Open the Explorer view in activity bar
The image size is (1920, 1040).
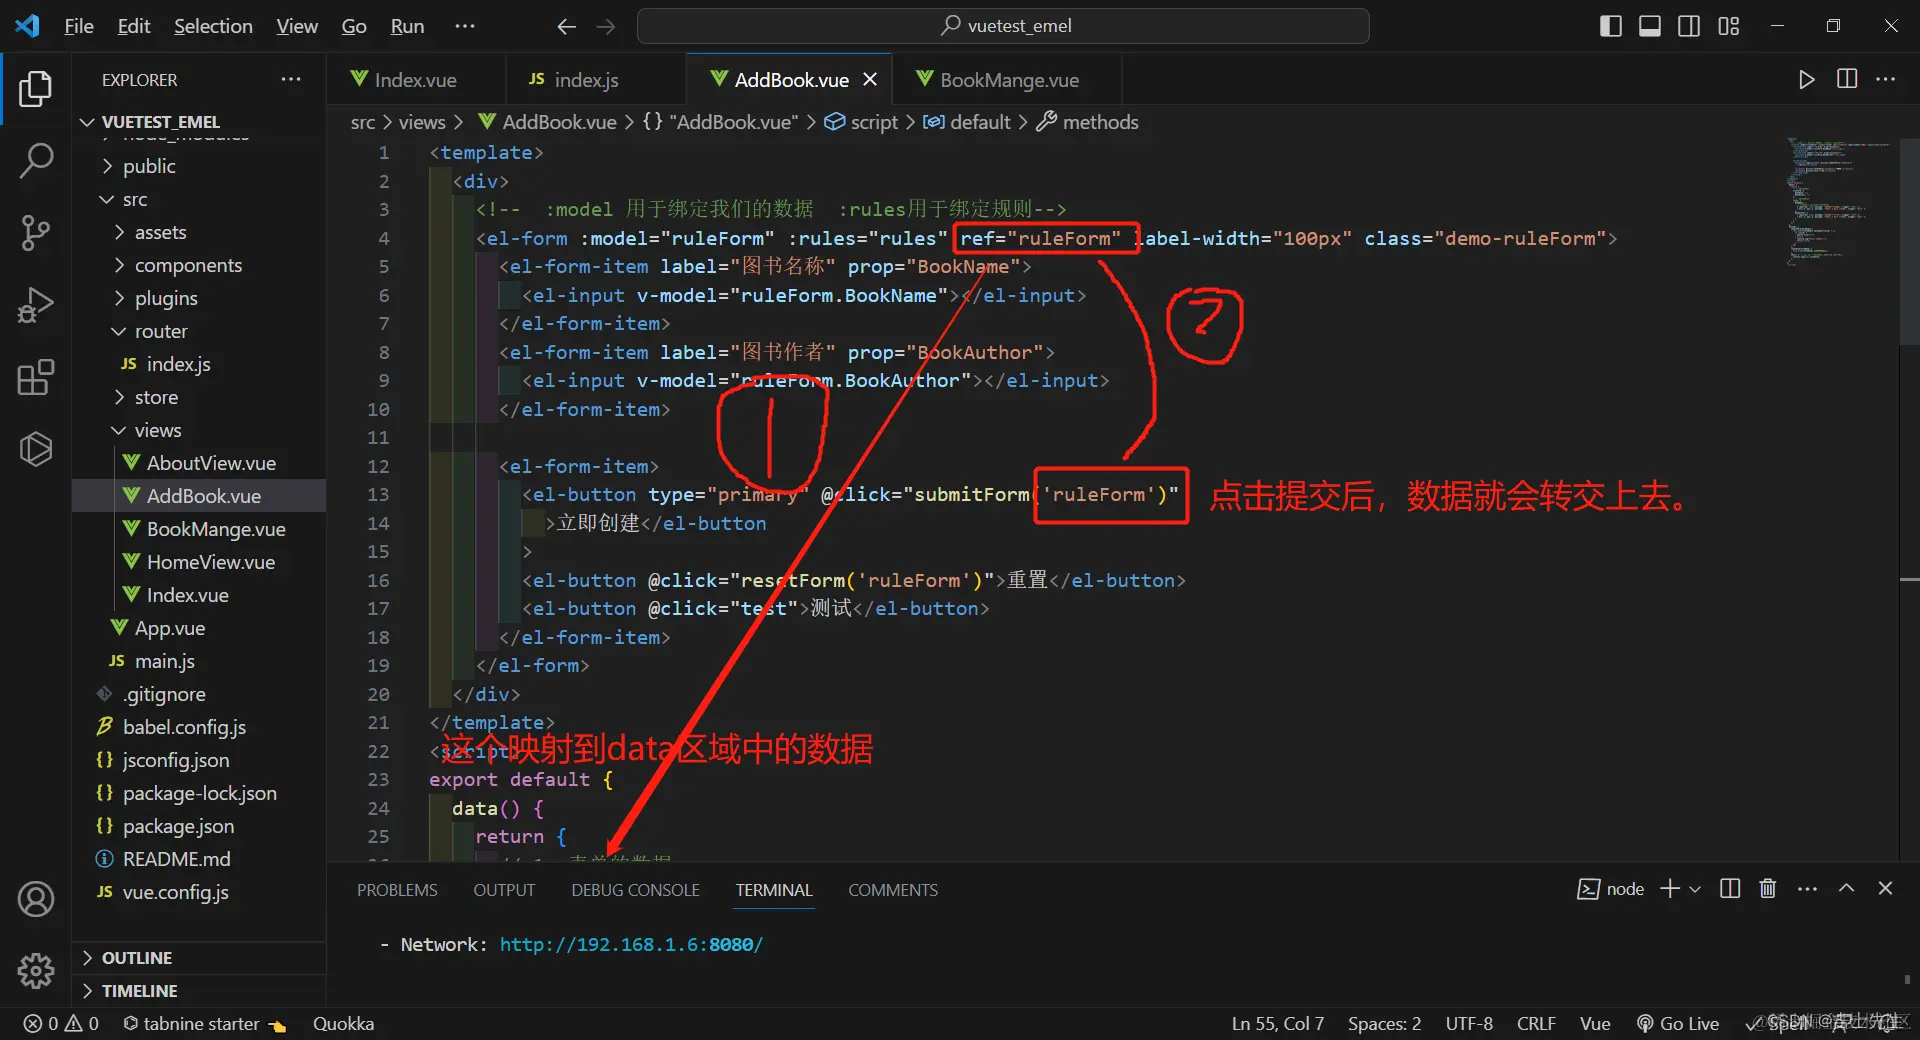pos(36,89)
